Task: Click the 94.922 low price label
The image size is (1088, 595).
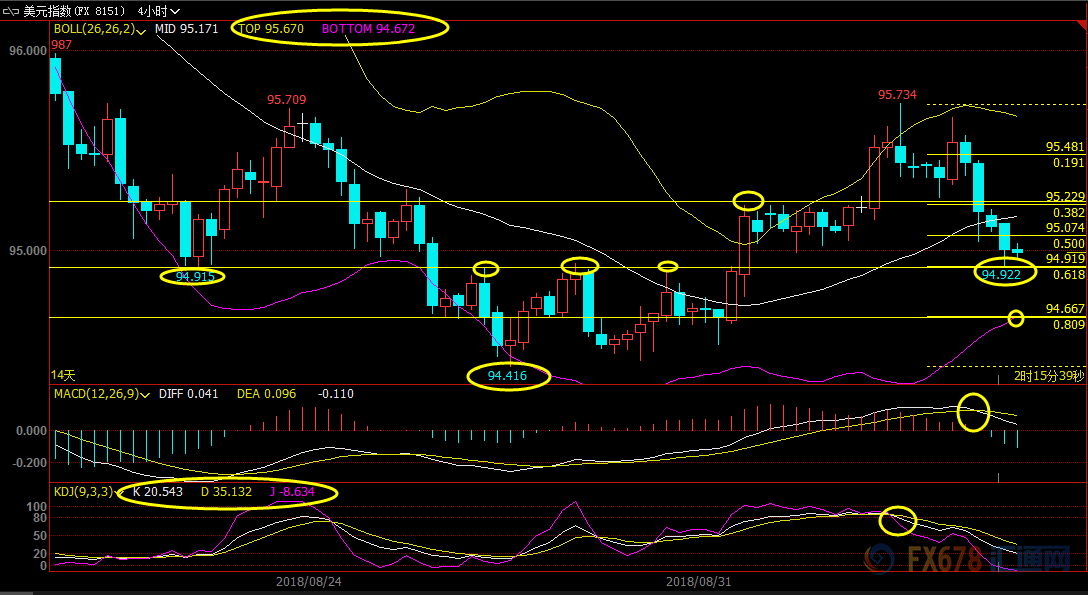Action: 1001,275
